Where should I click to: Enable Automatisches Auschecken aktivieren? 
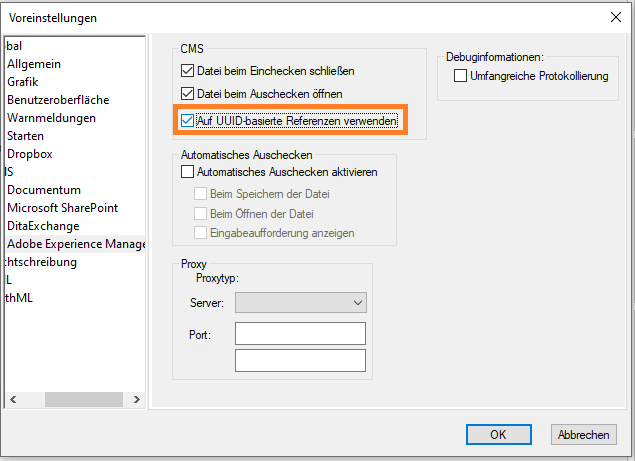188,172
